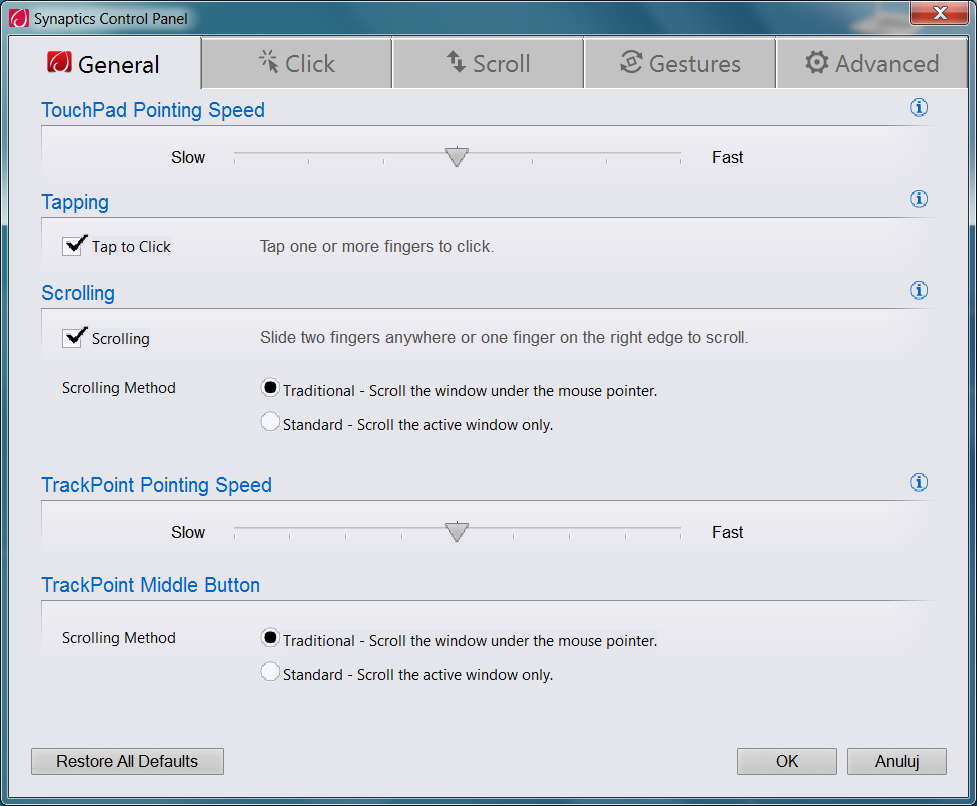Click Restore All Defaults button
Viewport: 977px width, 806px height.
127,761
